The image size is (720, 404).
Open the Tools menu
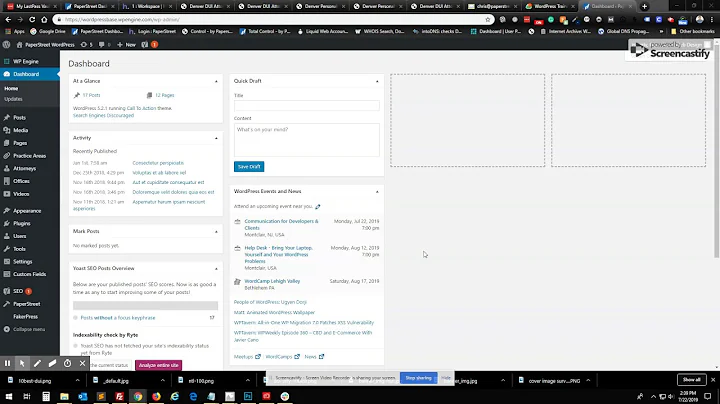coord(19,249)
